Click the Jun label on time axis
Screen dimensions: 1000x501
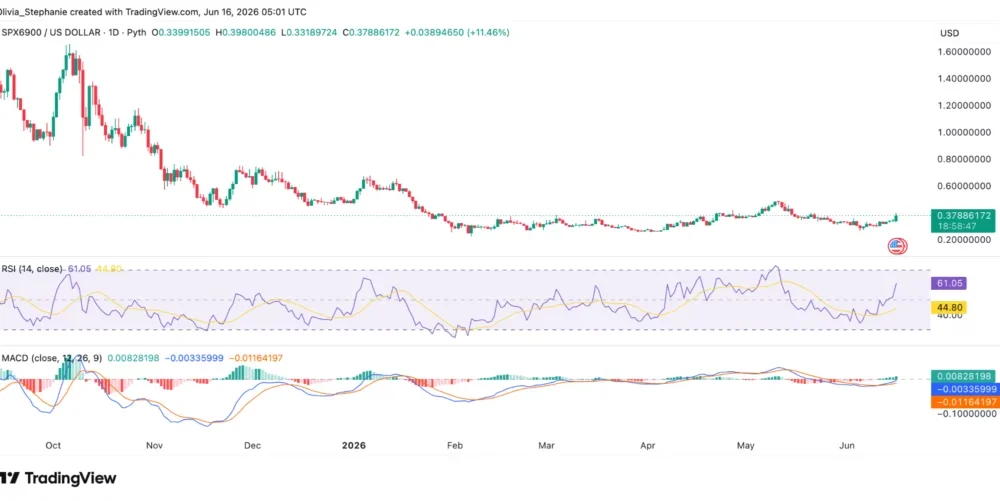click(x=848, y=446)
